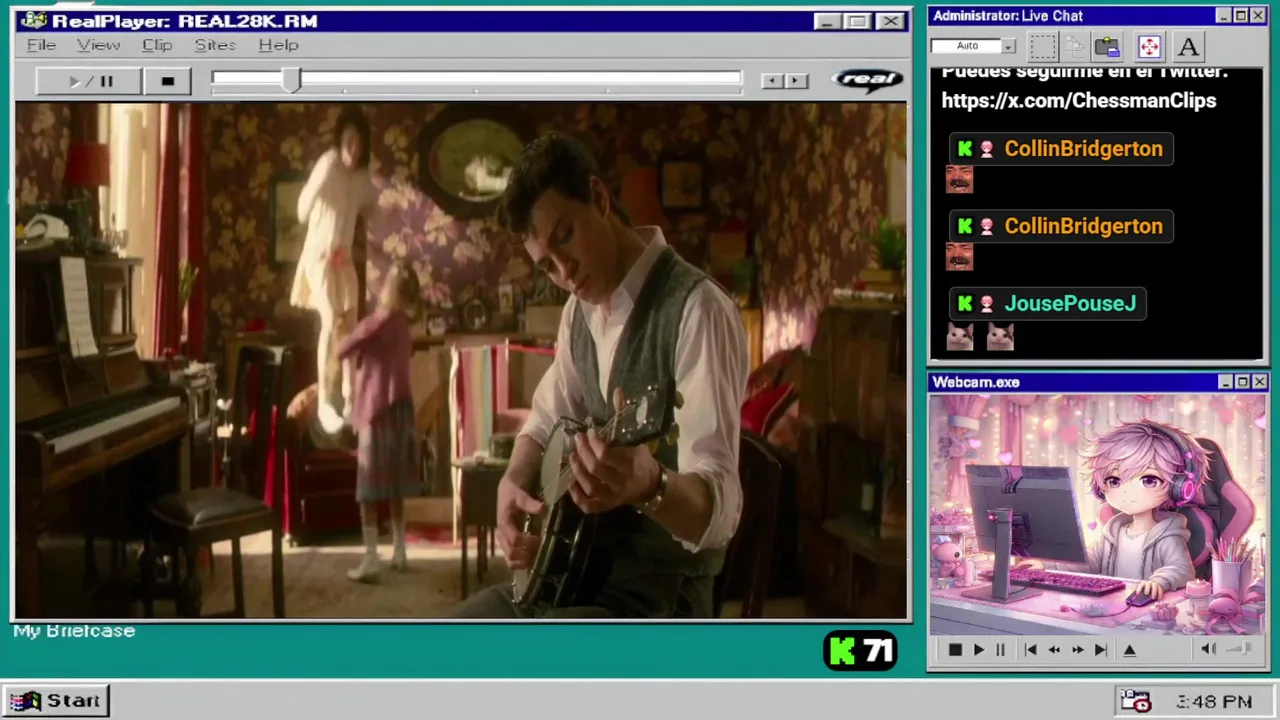1280x720 pixels.
Task: Open the My Briefcase desktop item
Action: pos(74,631)
